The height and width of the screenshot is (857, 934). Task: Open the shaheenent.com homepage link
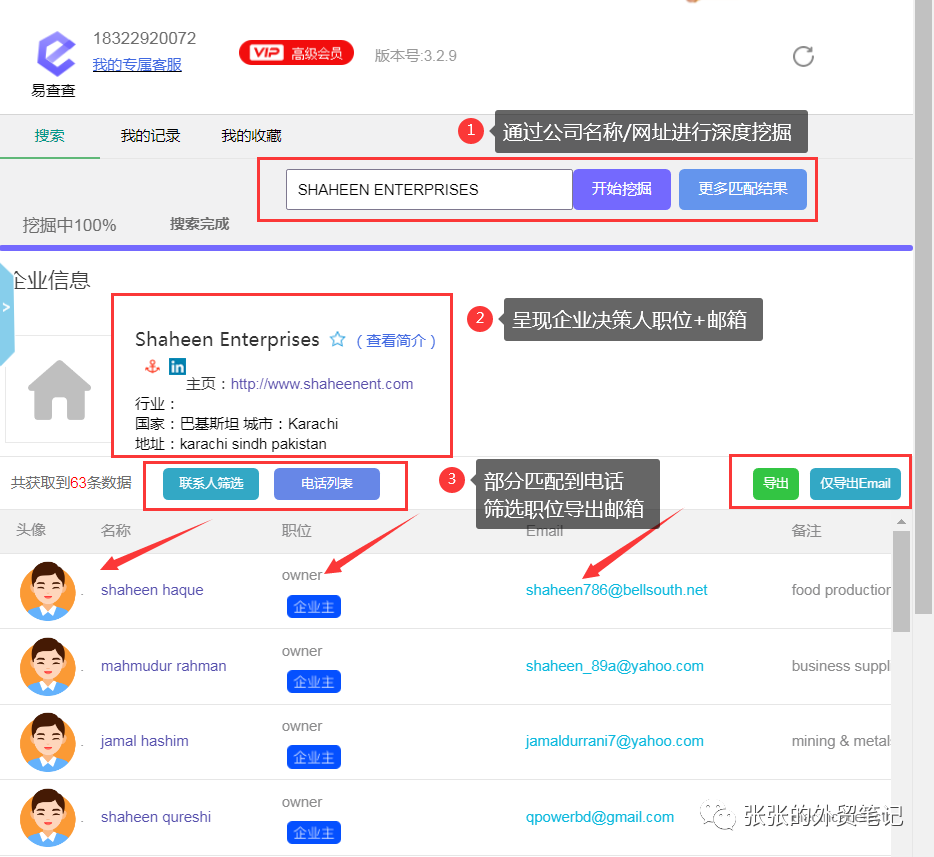322,384
